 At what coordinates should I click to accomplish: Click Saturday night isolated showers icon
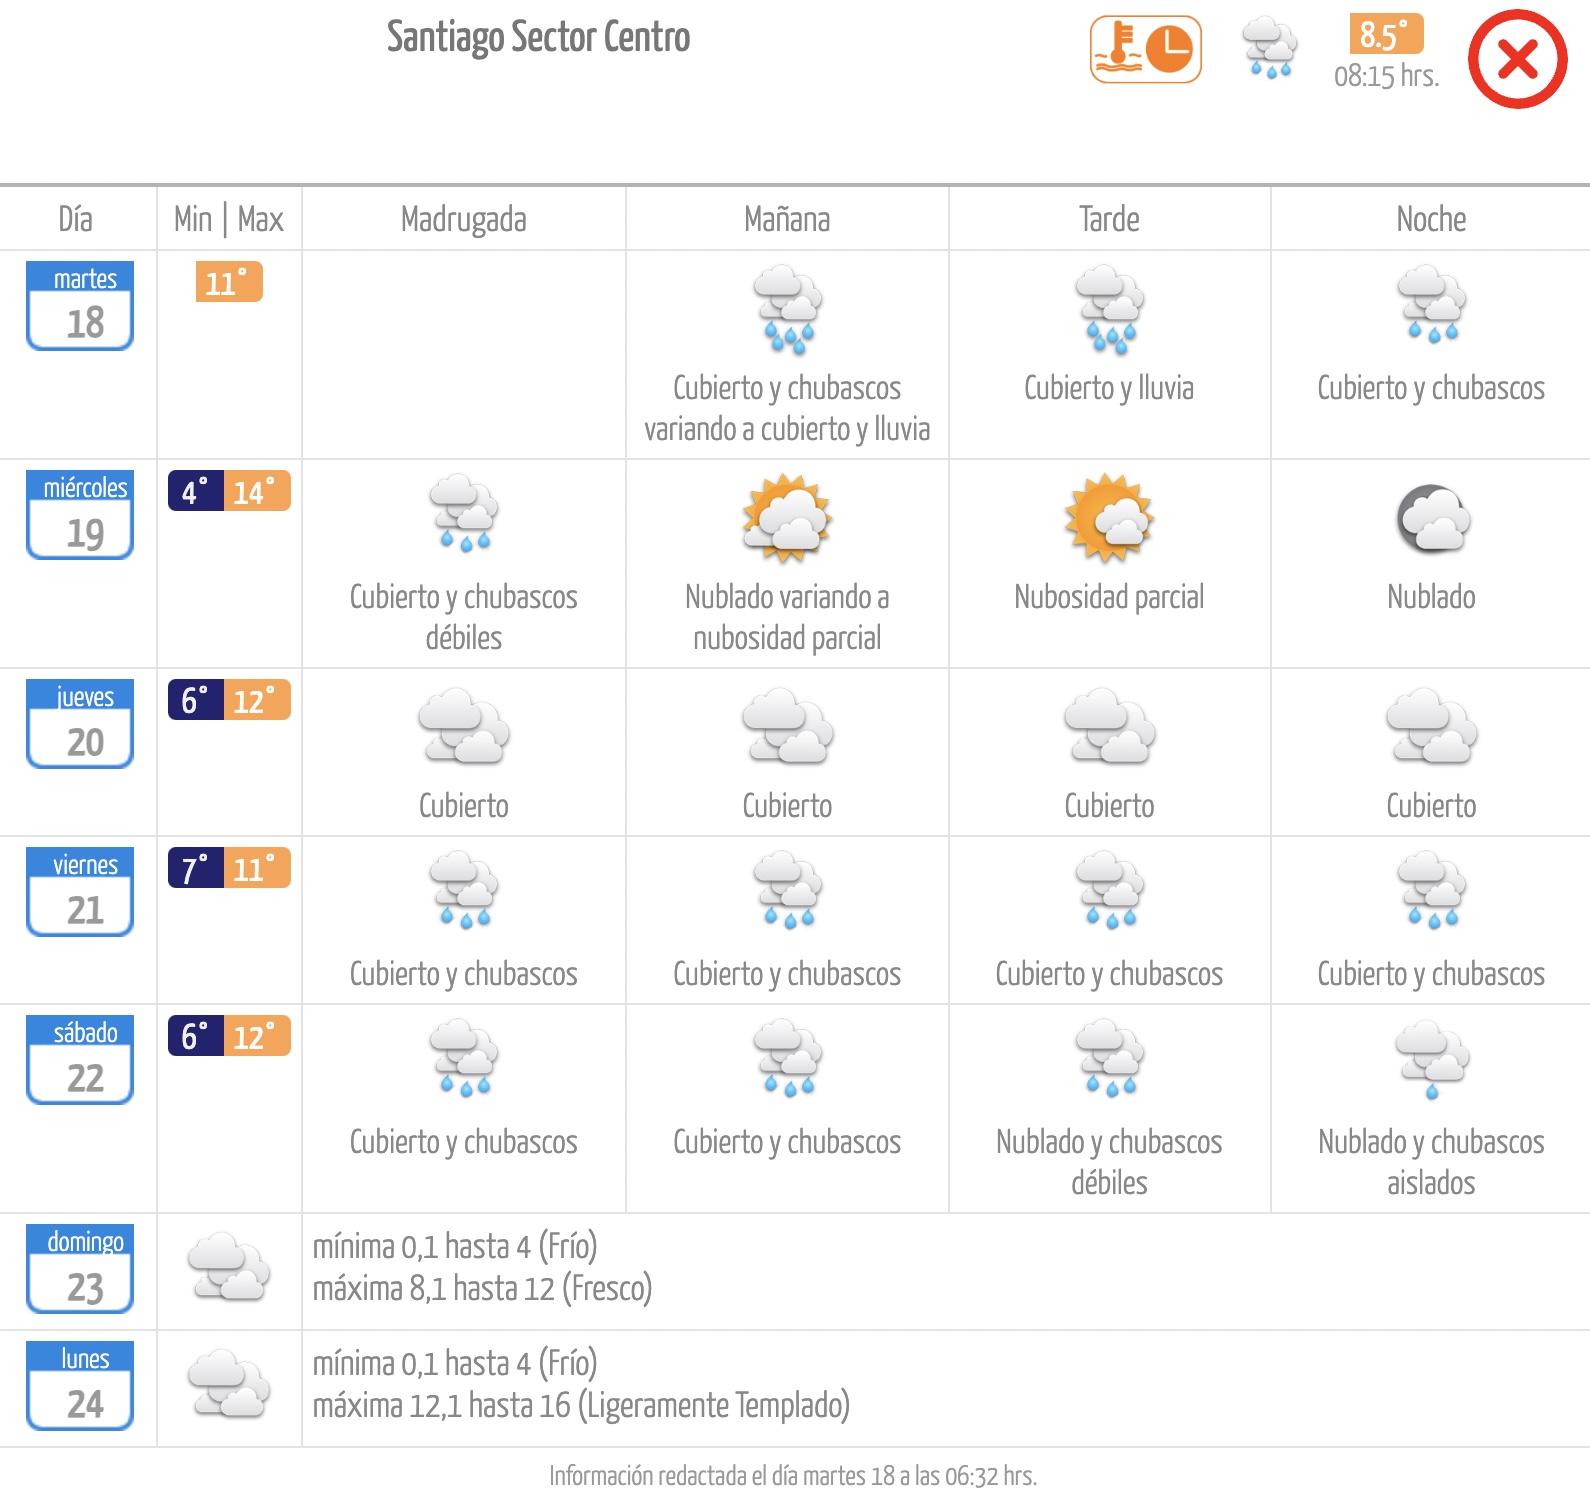[x=1433, y=1060]
